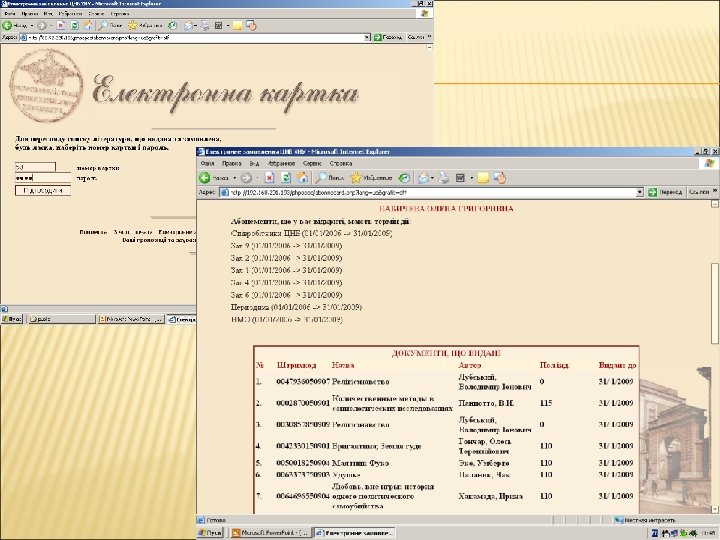Click Періодика subscription line

[x=296, y=307]
